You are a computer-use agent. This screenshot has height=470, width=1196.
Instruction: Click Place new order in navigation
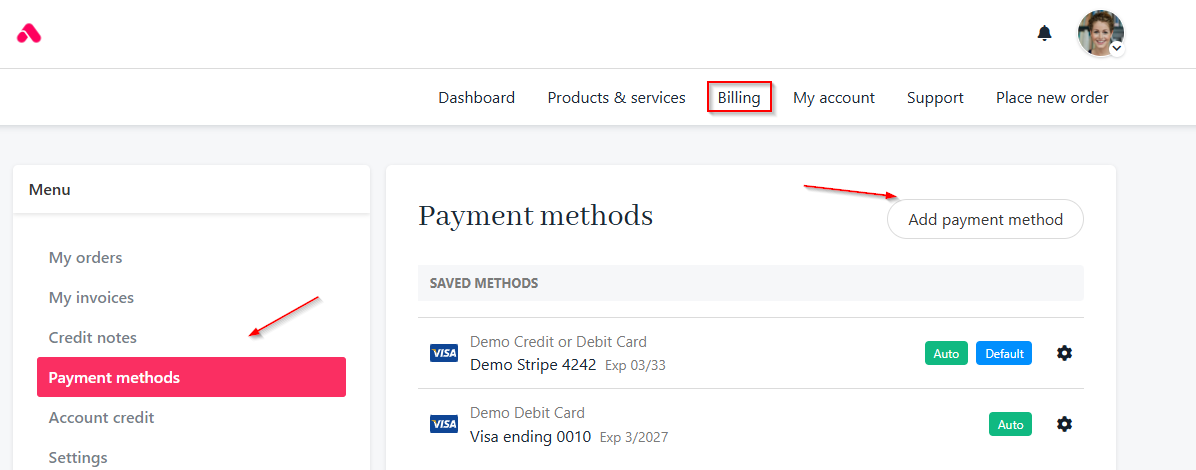click(x=1052, y=98)
